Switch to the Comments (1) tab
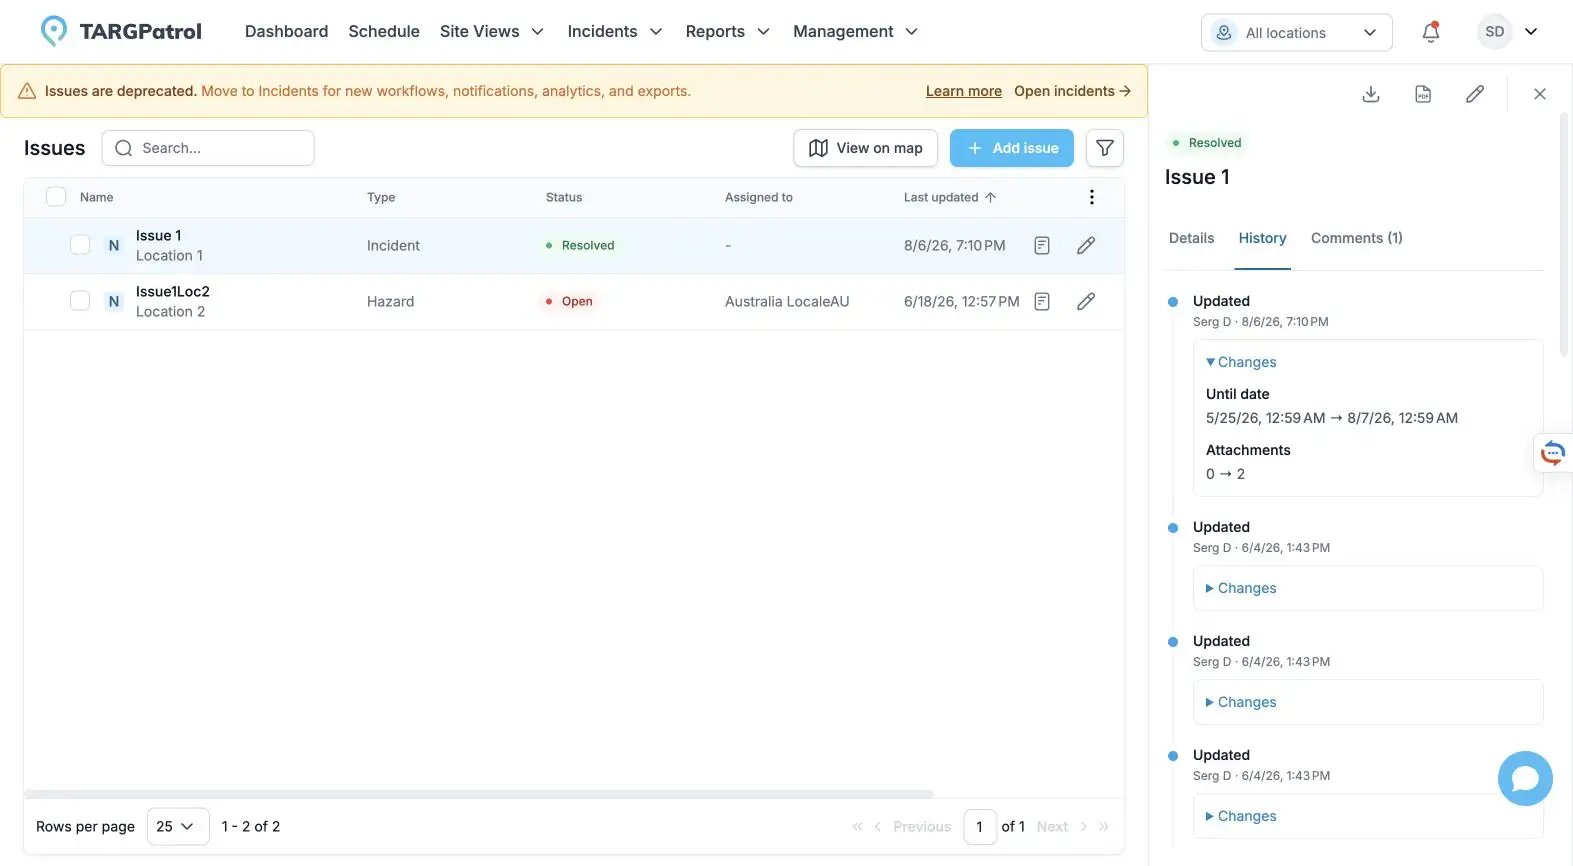The width and height of the screenshot is (1573, 866). [x=1356, y=238]
